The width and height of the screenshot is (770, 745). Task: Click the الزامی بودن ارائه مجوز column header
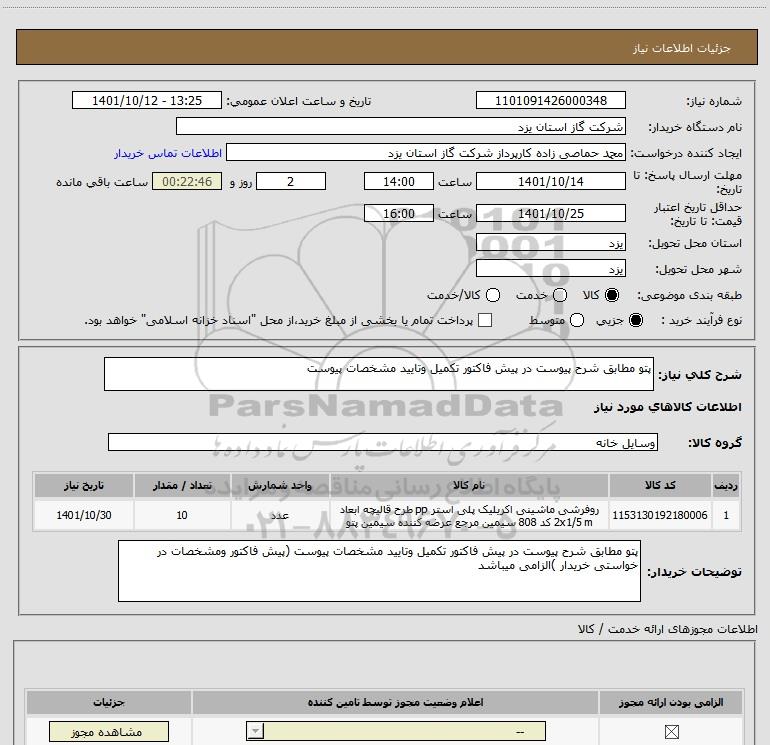[x=671, y=702]
